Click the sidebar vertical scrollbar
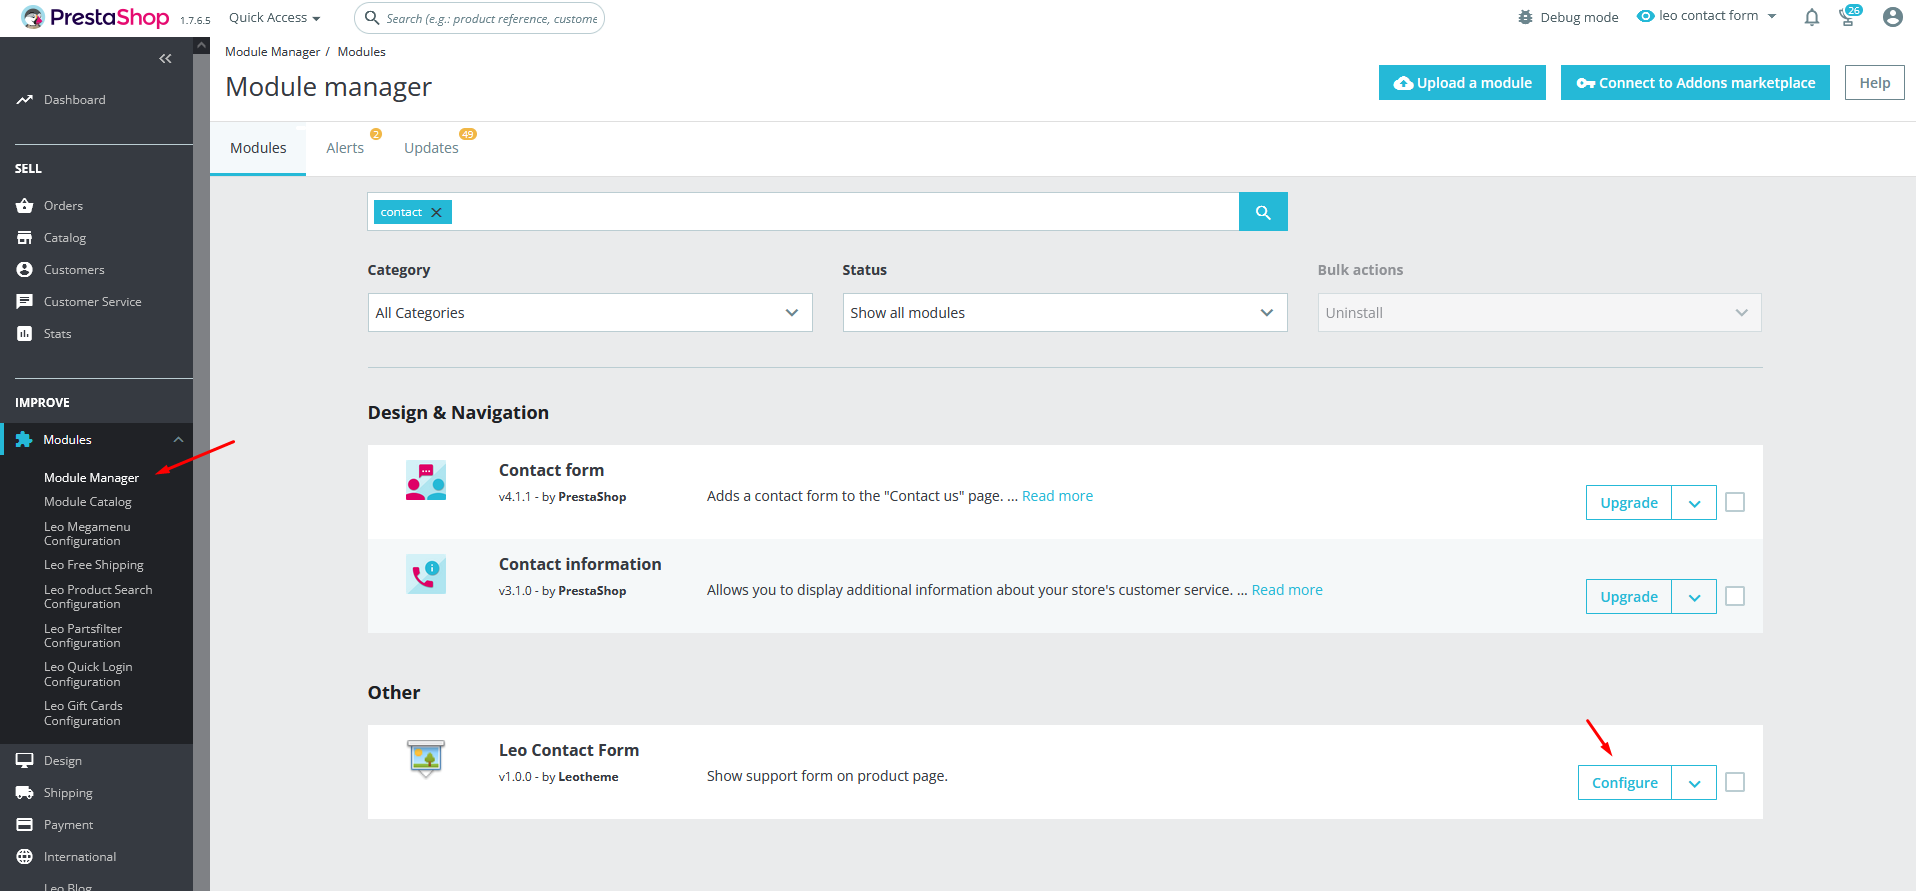The width and height of the screenshot is (1916, 891). pyautogui.click(x=201, y=464)
